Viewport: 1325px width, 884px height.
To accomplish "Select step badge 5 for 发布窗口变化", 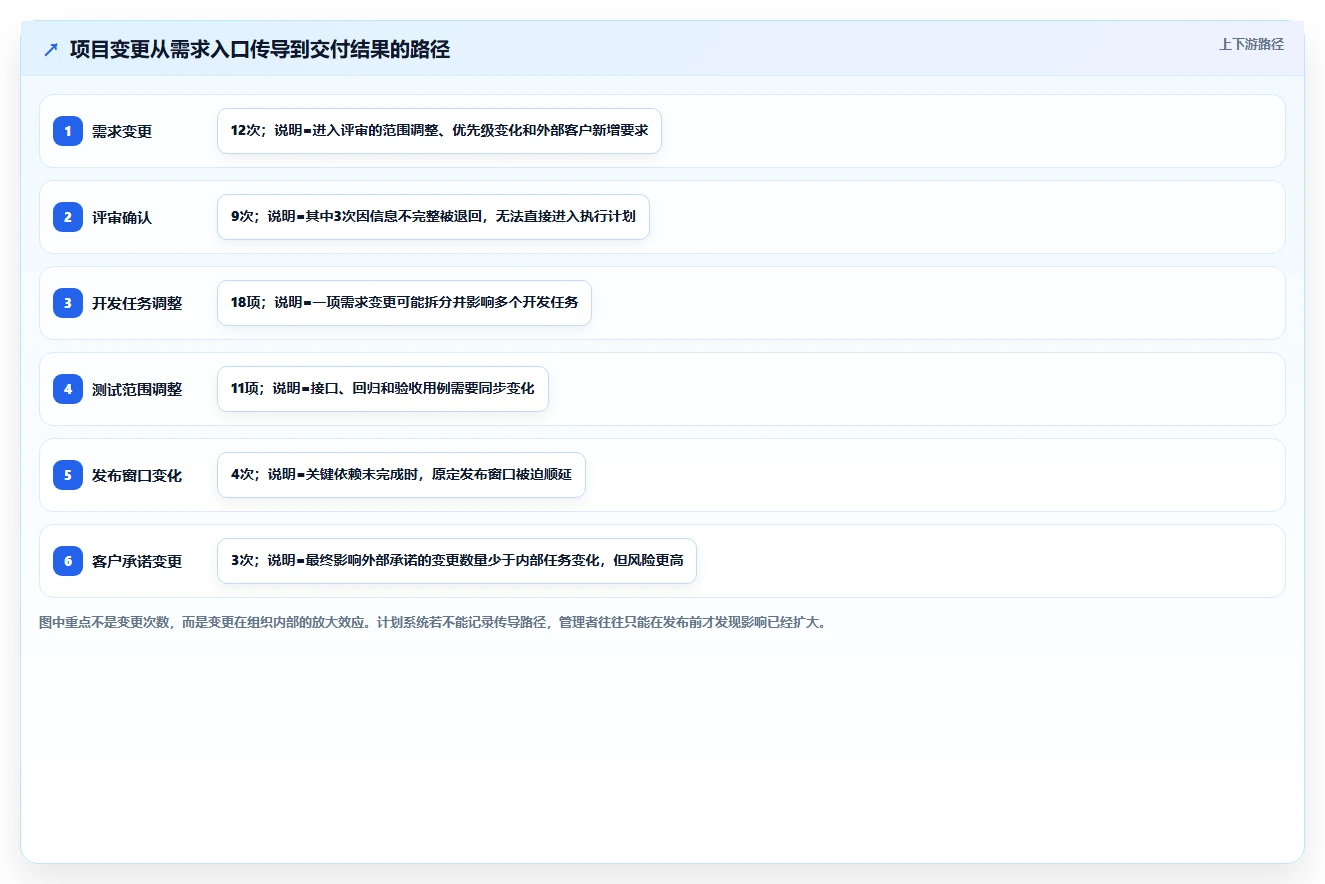I will point(68,475).
